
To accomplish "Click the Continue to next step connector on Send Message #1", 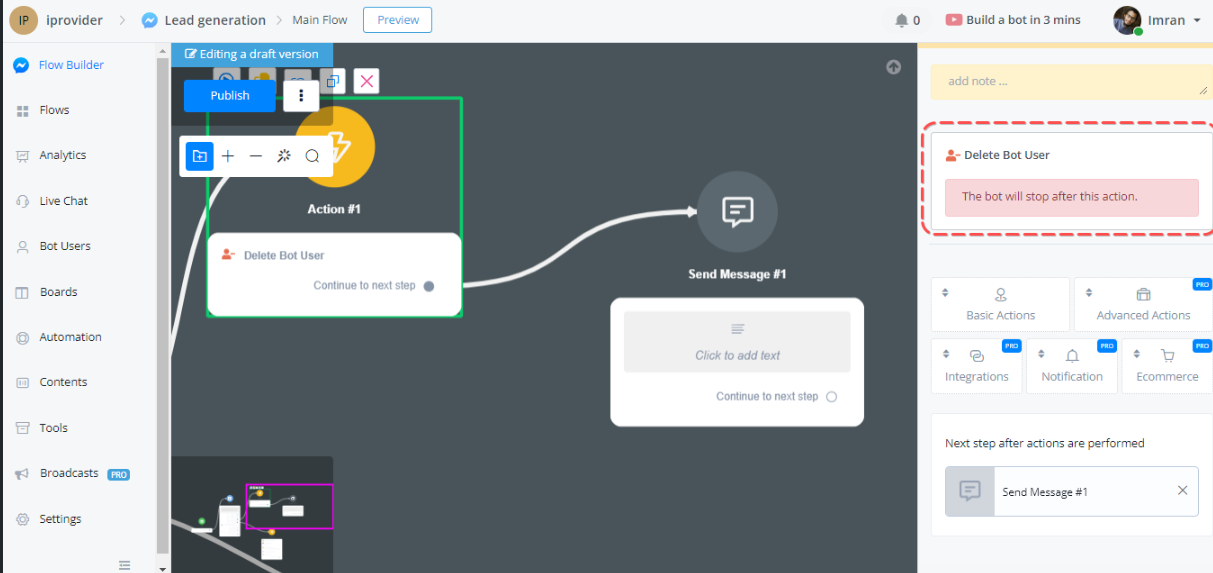I will pyautogui.click(x=831, y=397).
